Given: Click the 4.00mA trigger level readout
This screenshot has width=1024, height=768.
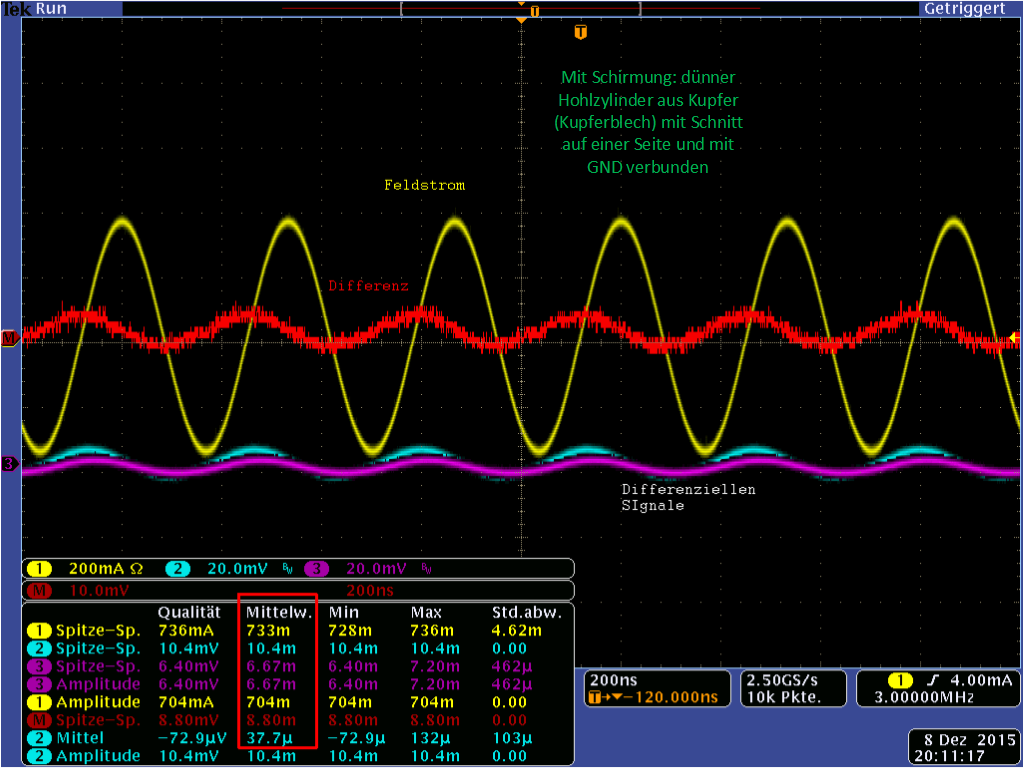Looking at the screenshot, I should coord(980,680).
